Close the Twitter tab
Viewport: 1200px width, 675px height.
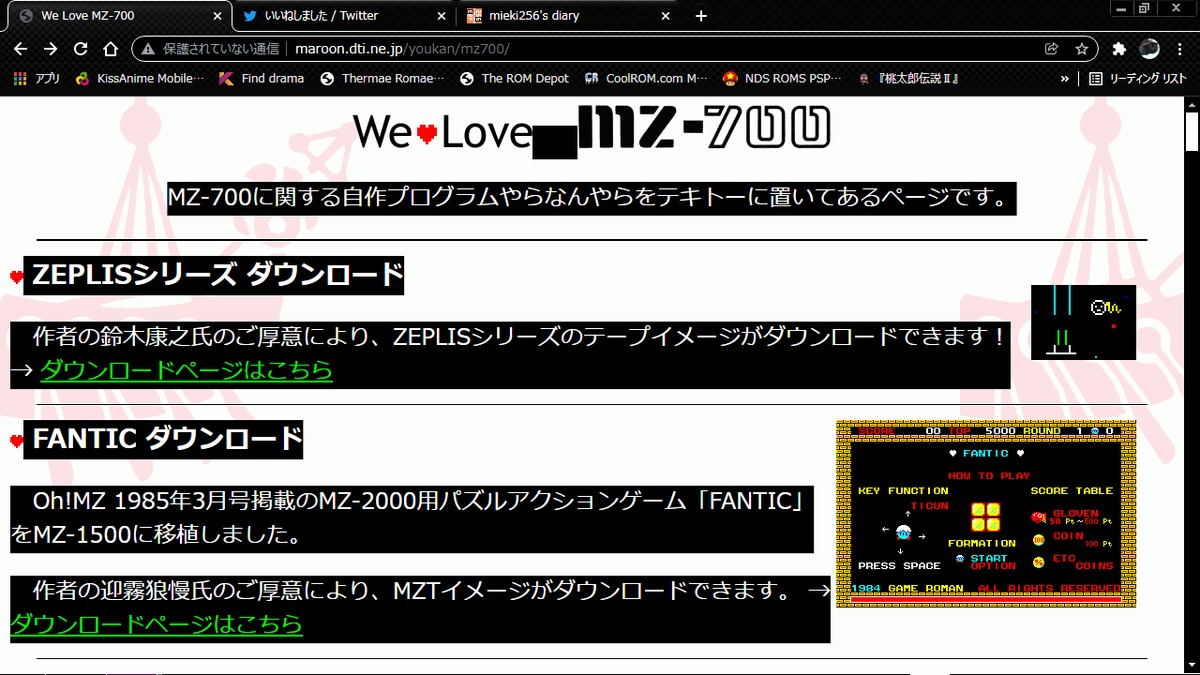click(441, 16)
